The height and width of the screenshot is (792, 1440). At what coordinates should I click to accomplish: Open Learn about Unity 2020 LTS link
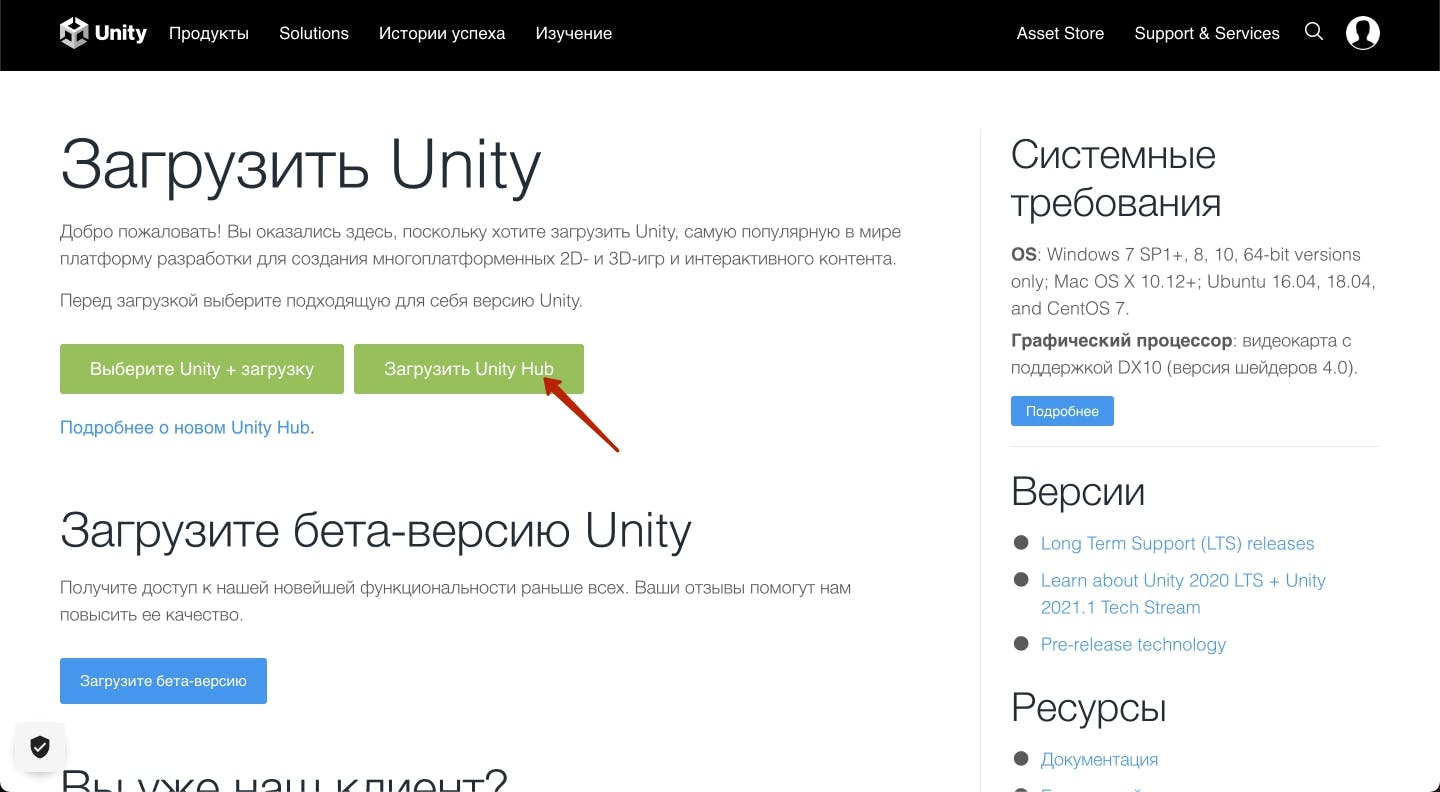click(1183, 594)
